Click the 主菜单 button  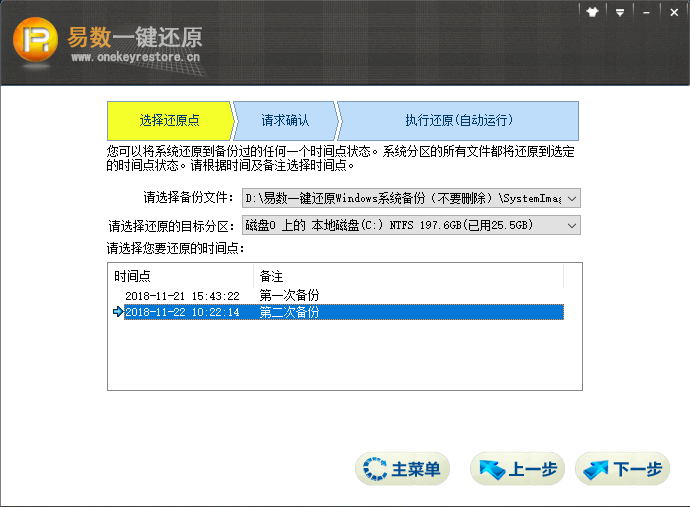pos(402,469)
